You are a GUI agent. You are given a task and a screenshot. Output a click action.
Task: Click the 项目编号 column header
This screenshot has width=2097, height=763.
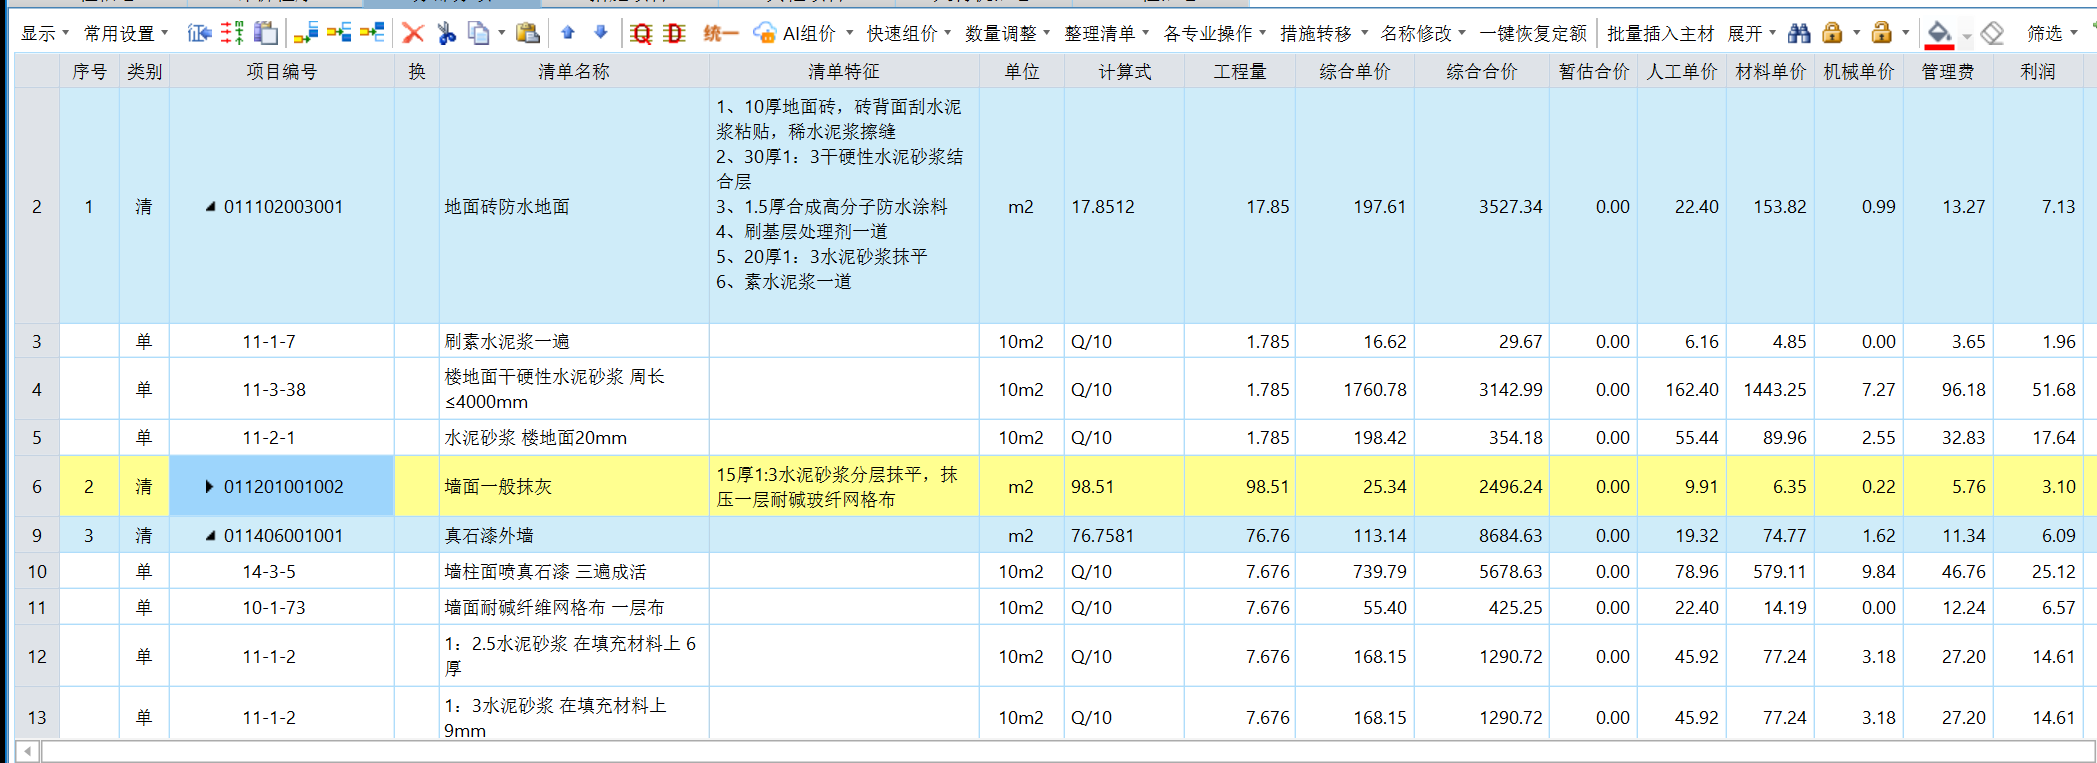(282, 72)
